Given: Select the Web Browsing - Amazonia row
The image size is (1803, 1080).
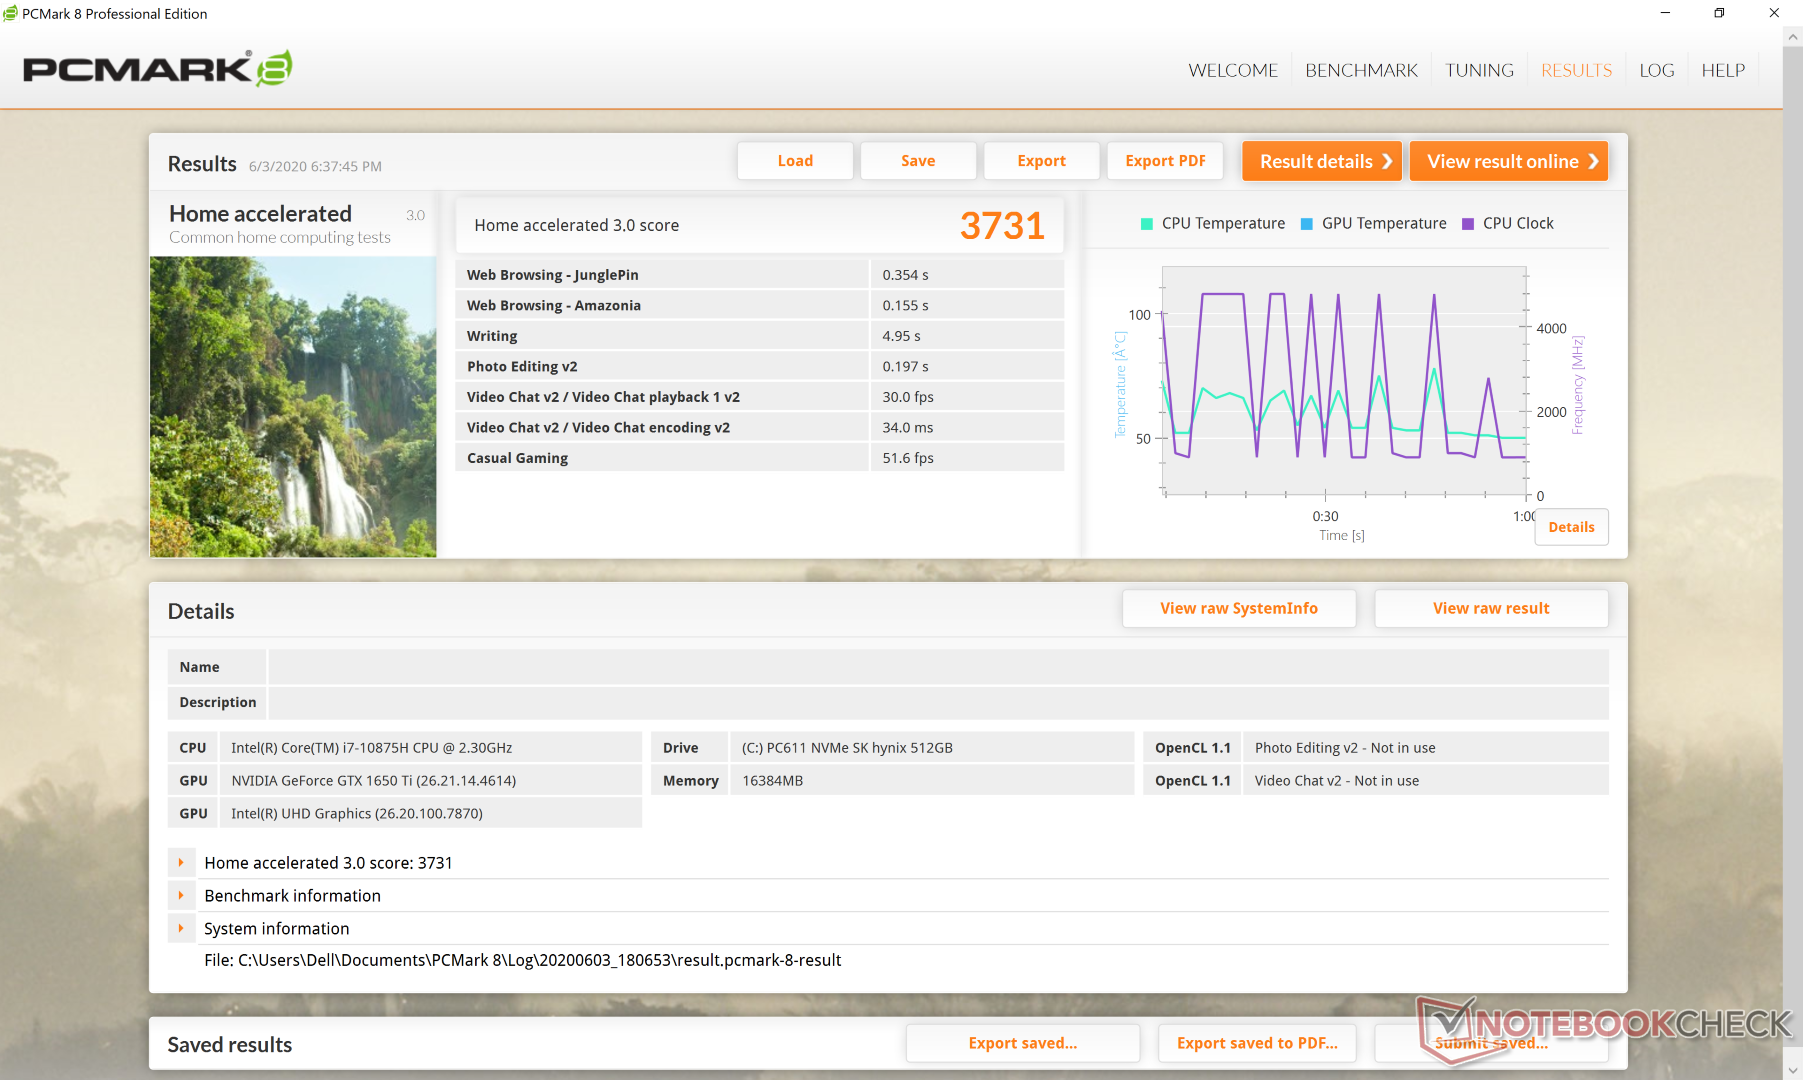Looking at the screenshot, I should point(759,305).
